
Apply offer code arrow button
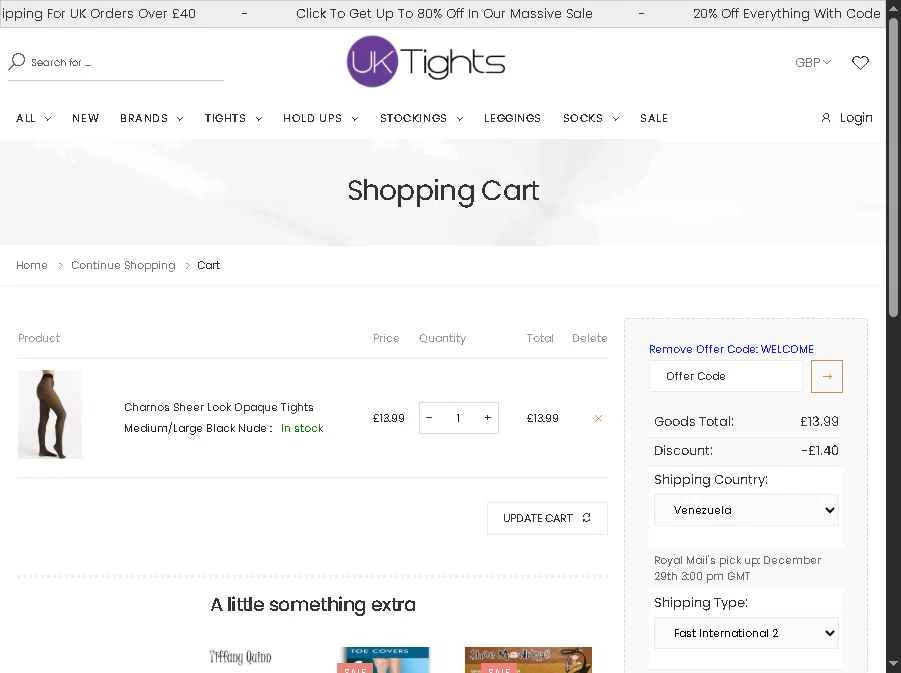[826, 376]
